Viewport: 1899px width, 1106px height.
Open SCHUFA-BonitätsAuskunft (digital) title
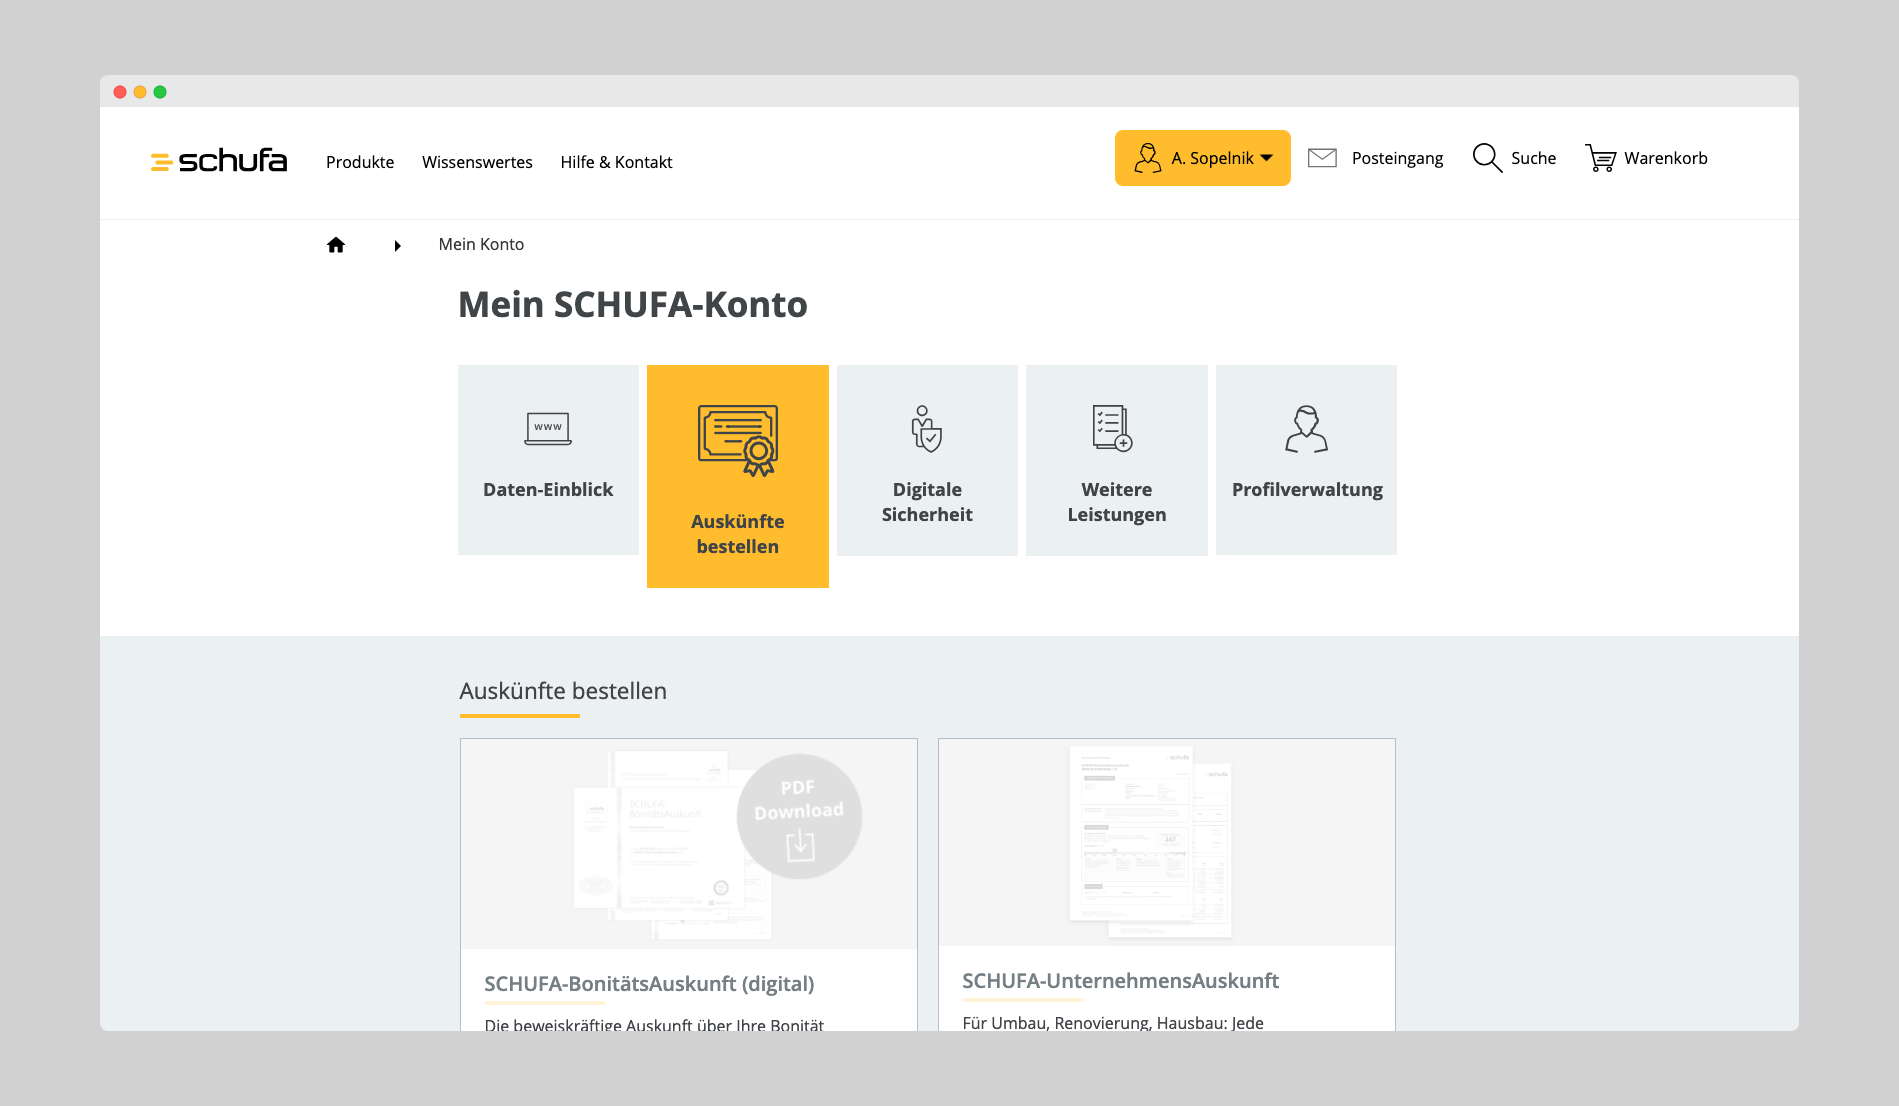click(x=649, y=983)
